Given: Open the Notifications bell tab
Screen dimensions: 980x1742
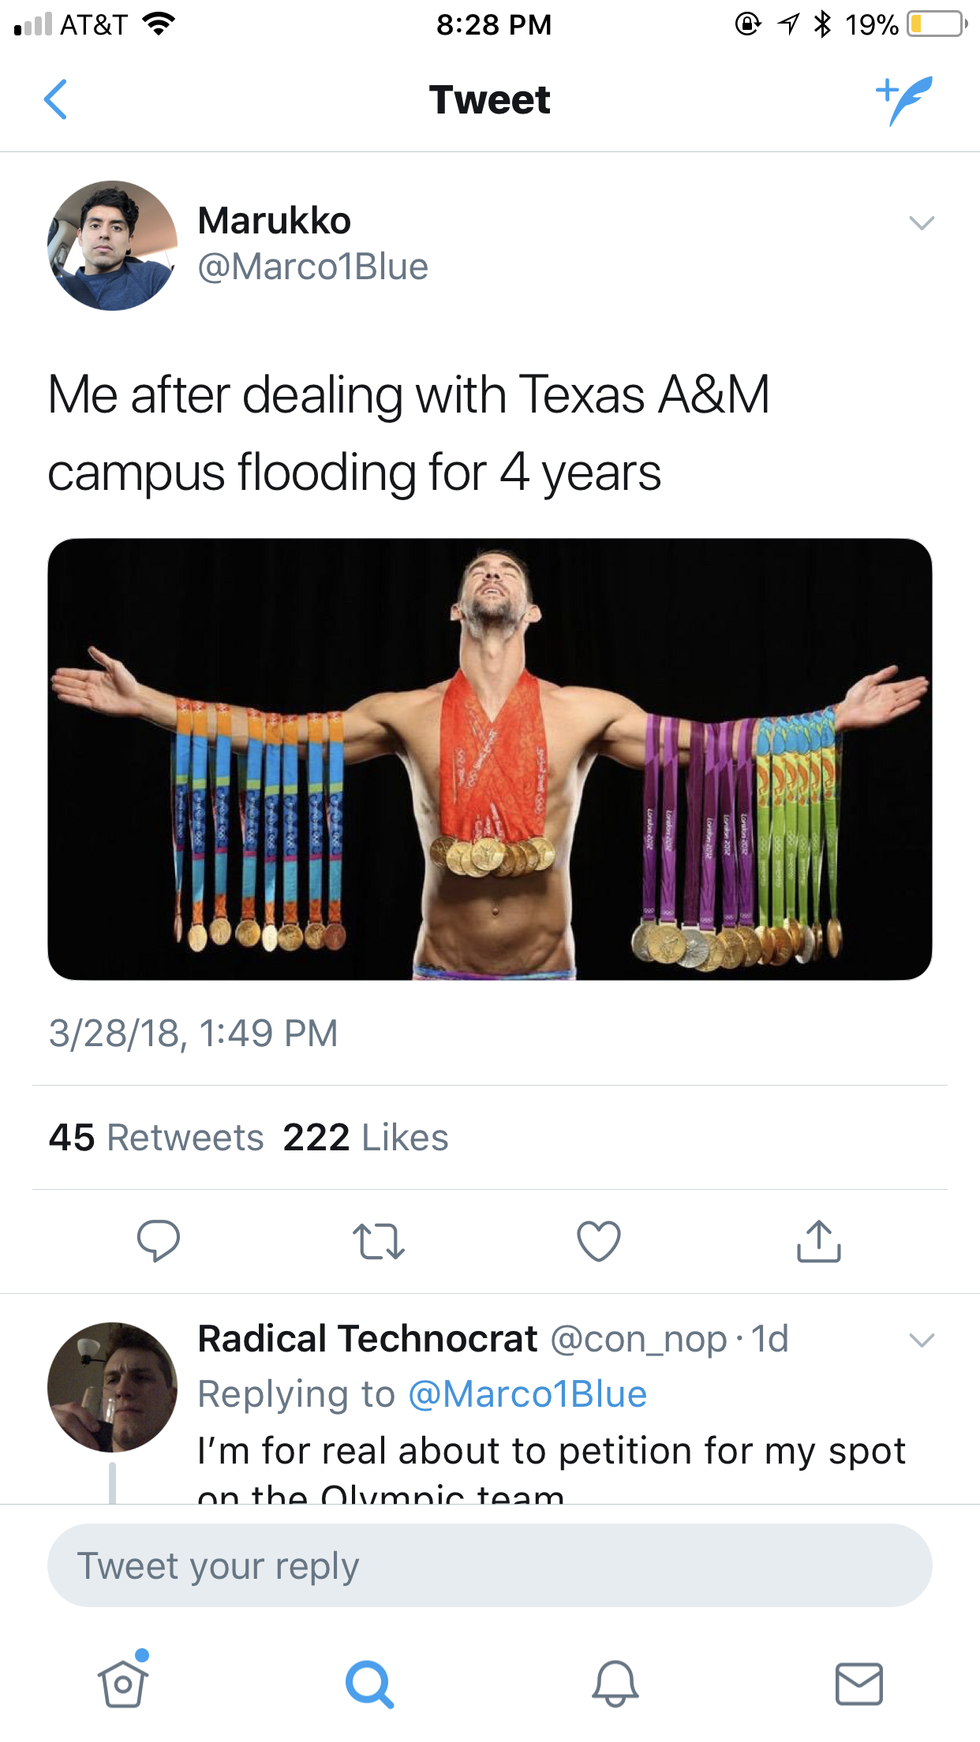Looking at the screenshot, I should tap(615, 1684).
